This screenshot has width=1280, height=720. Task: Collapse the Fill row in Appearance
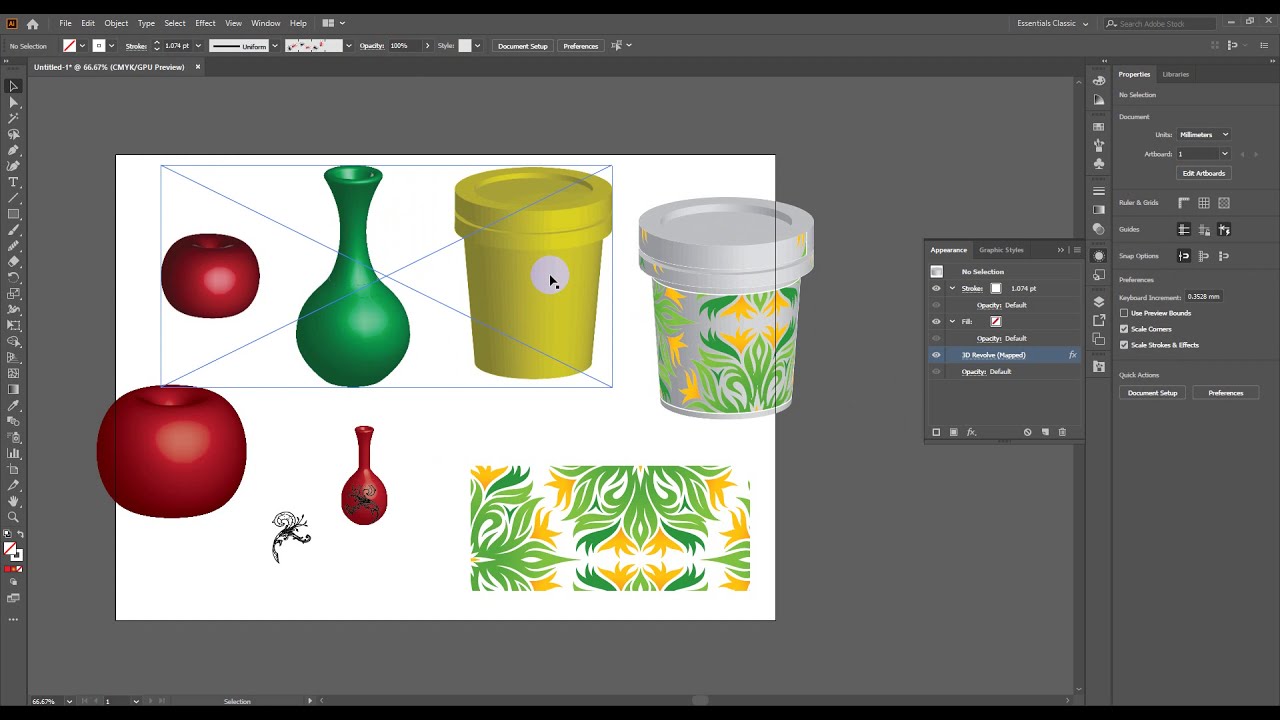952,322
